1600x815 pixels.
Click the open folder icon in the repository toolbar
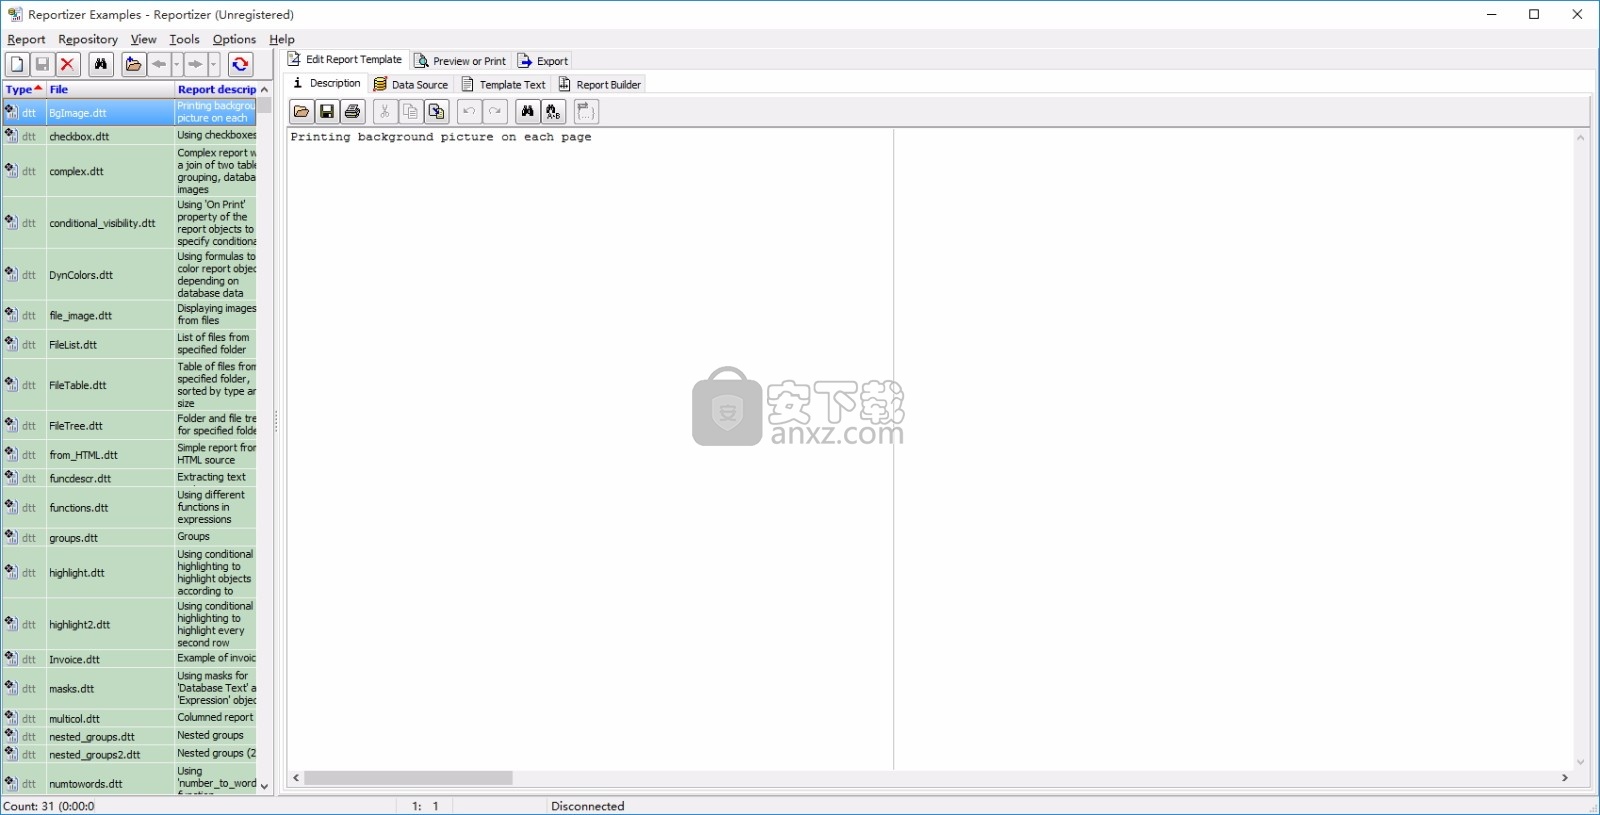[x=133, y=64]
